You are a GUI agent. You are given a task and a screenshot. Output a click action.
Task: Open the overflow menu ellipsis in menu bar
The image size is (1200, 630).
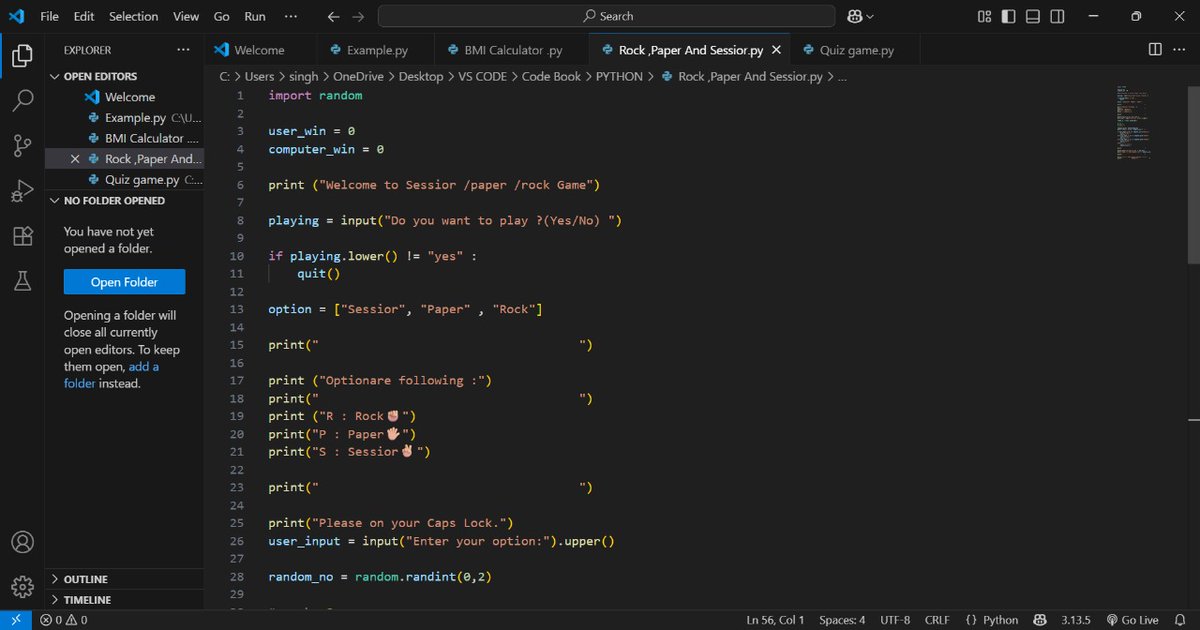pos(291,16)
